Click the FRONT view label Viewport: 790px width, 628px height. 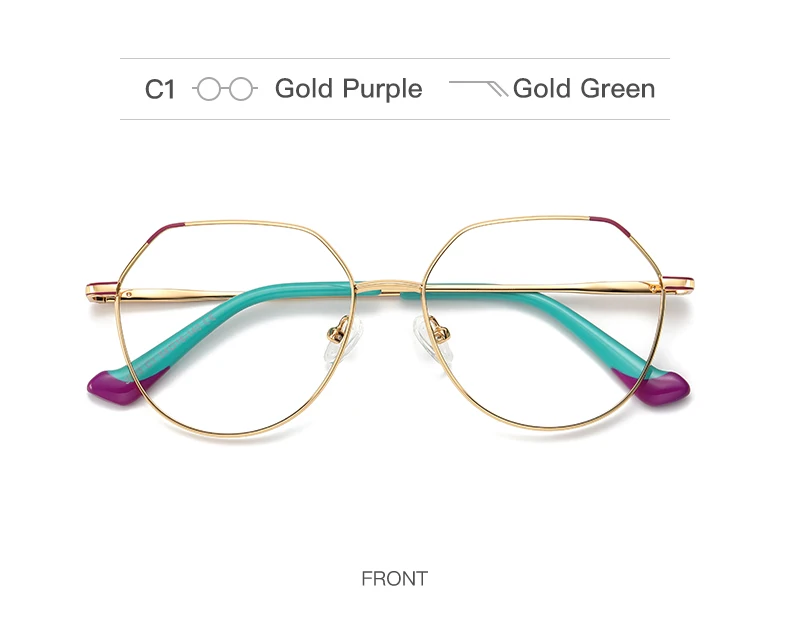[x=394, y=579]
